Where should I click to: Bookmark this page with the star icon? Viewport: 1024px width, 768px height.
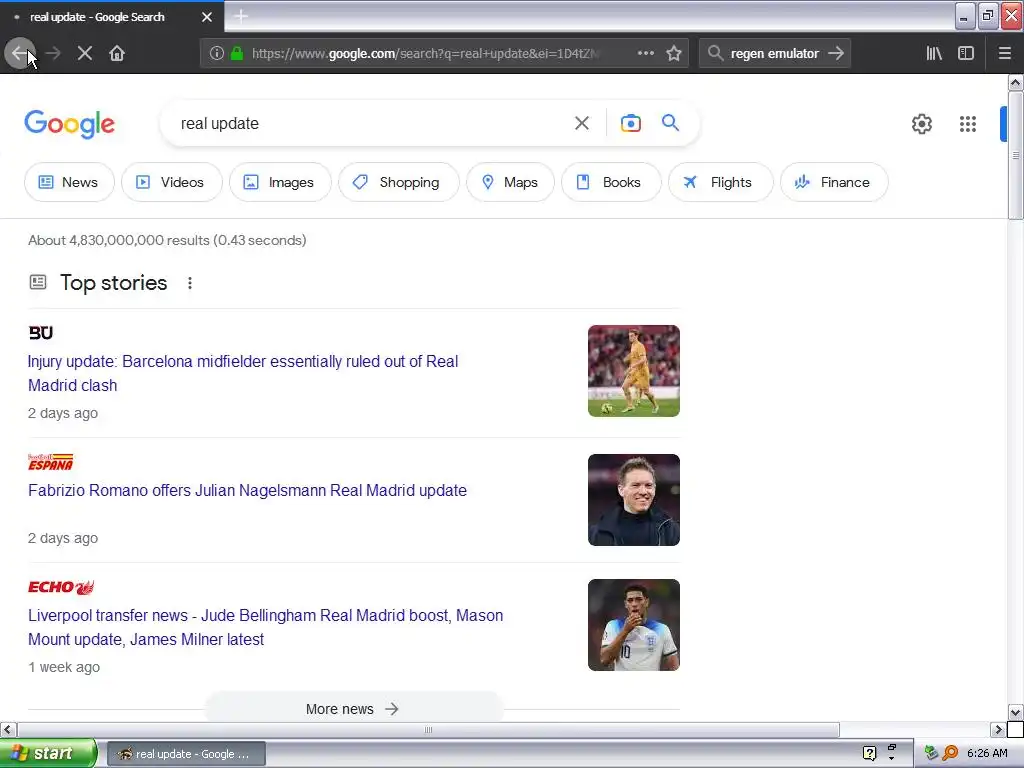674,53
